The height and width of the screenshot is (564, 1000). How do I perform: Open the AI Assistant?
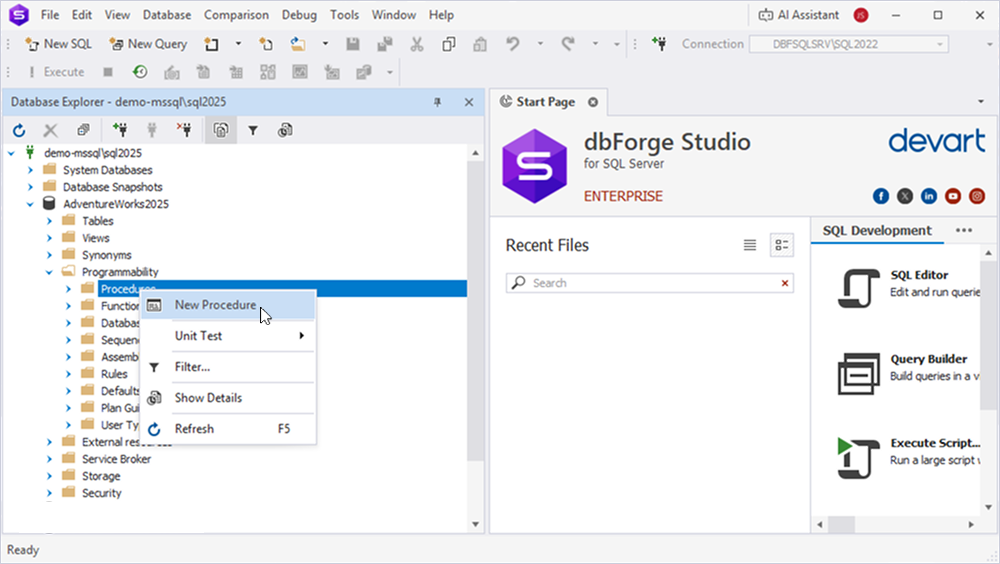[x=799, y=15]
